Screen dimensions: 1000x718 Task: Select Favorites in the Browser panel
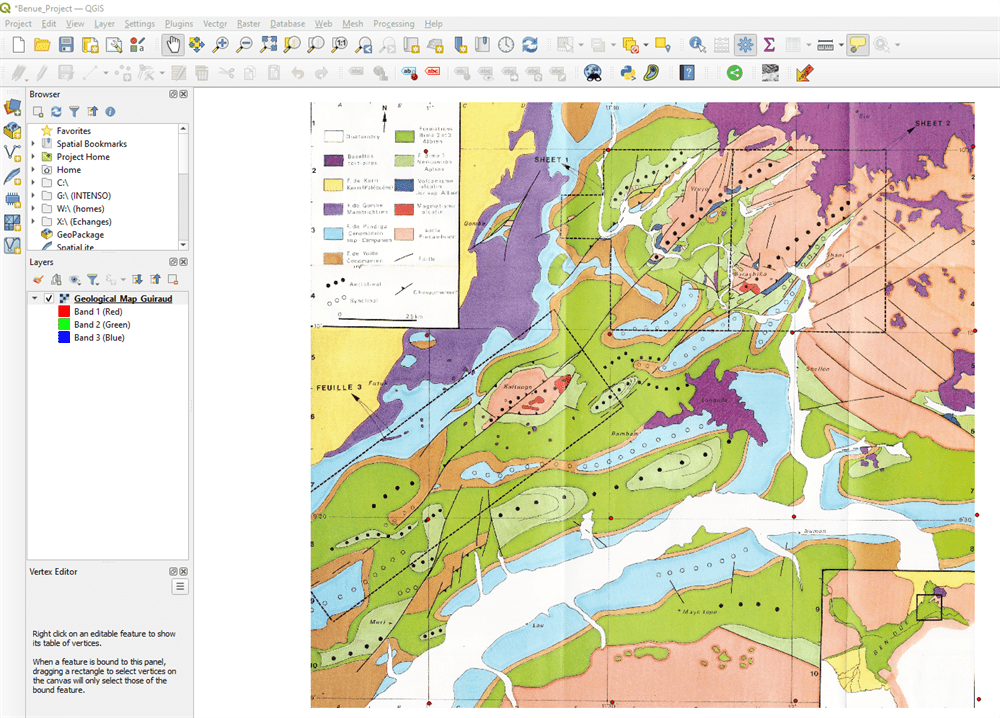coord(73,131)
